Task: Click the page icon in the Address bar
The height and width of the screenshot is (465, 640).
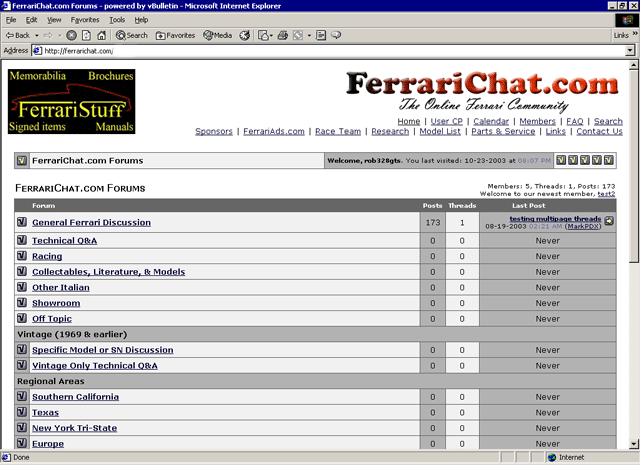Action: coord(37,51)
